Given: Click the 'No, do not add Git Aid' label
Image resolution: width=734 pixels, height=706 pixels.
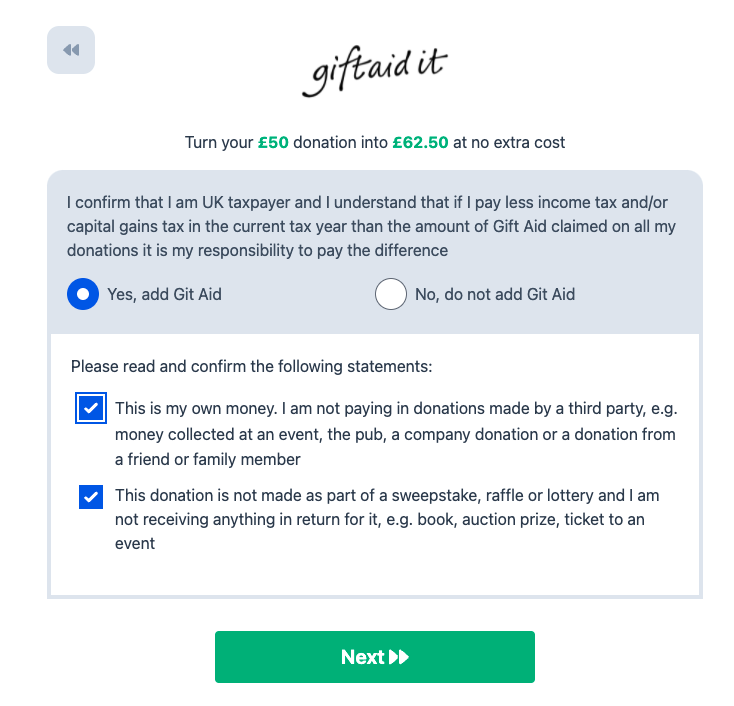Looking at the screenshot, I should tap(494, 294).
